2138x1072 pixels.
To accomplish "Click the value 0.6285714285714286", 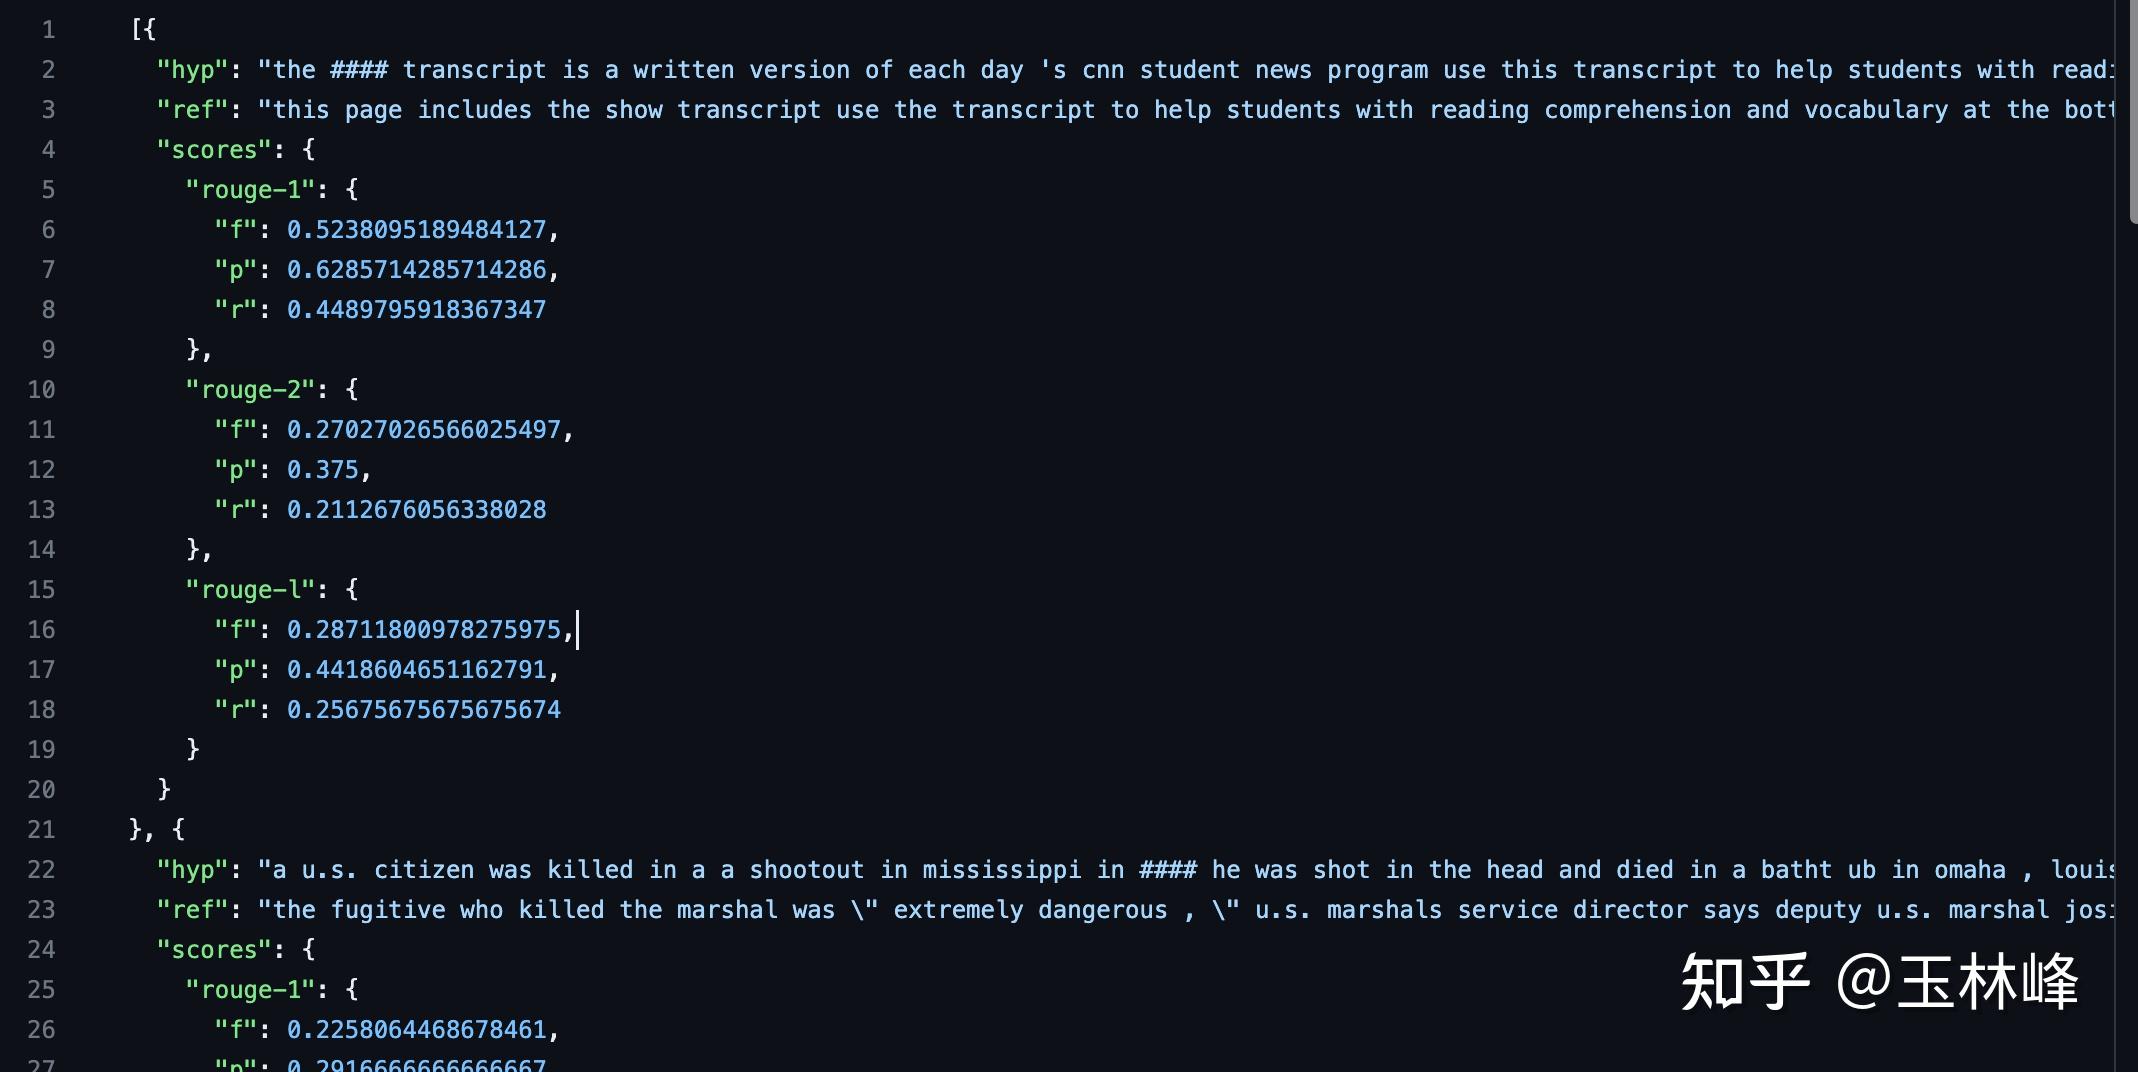I will (x=416, y=270).
